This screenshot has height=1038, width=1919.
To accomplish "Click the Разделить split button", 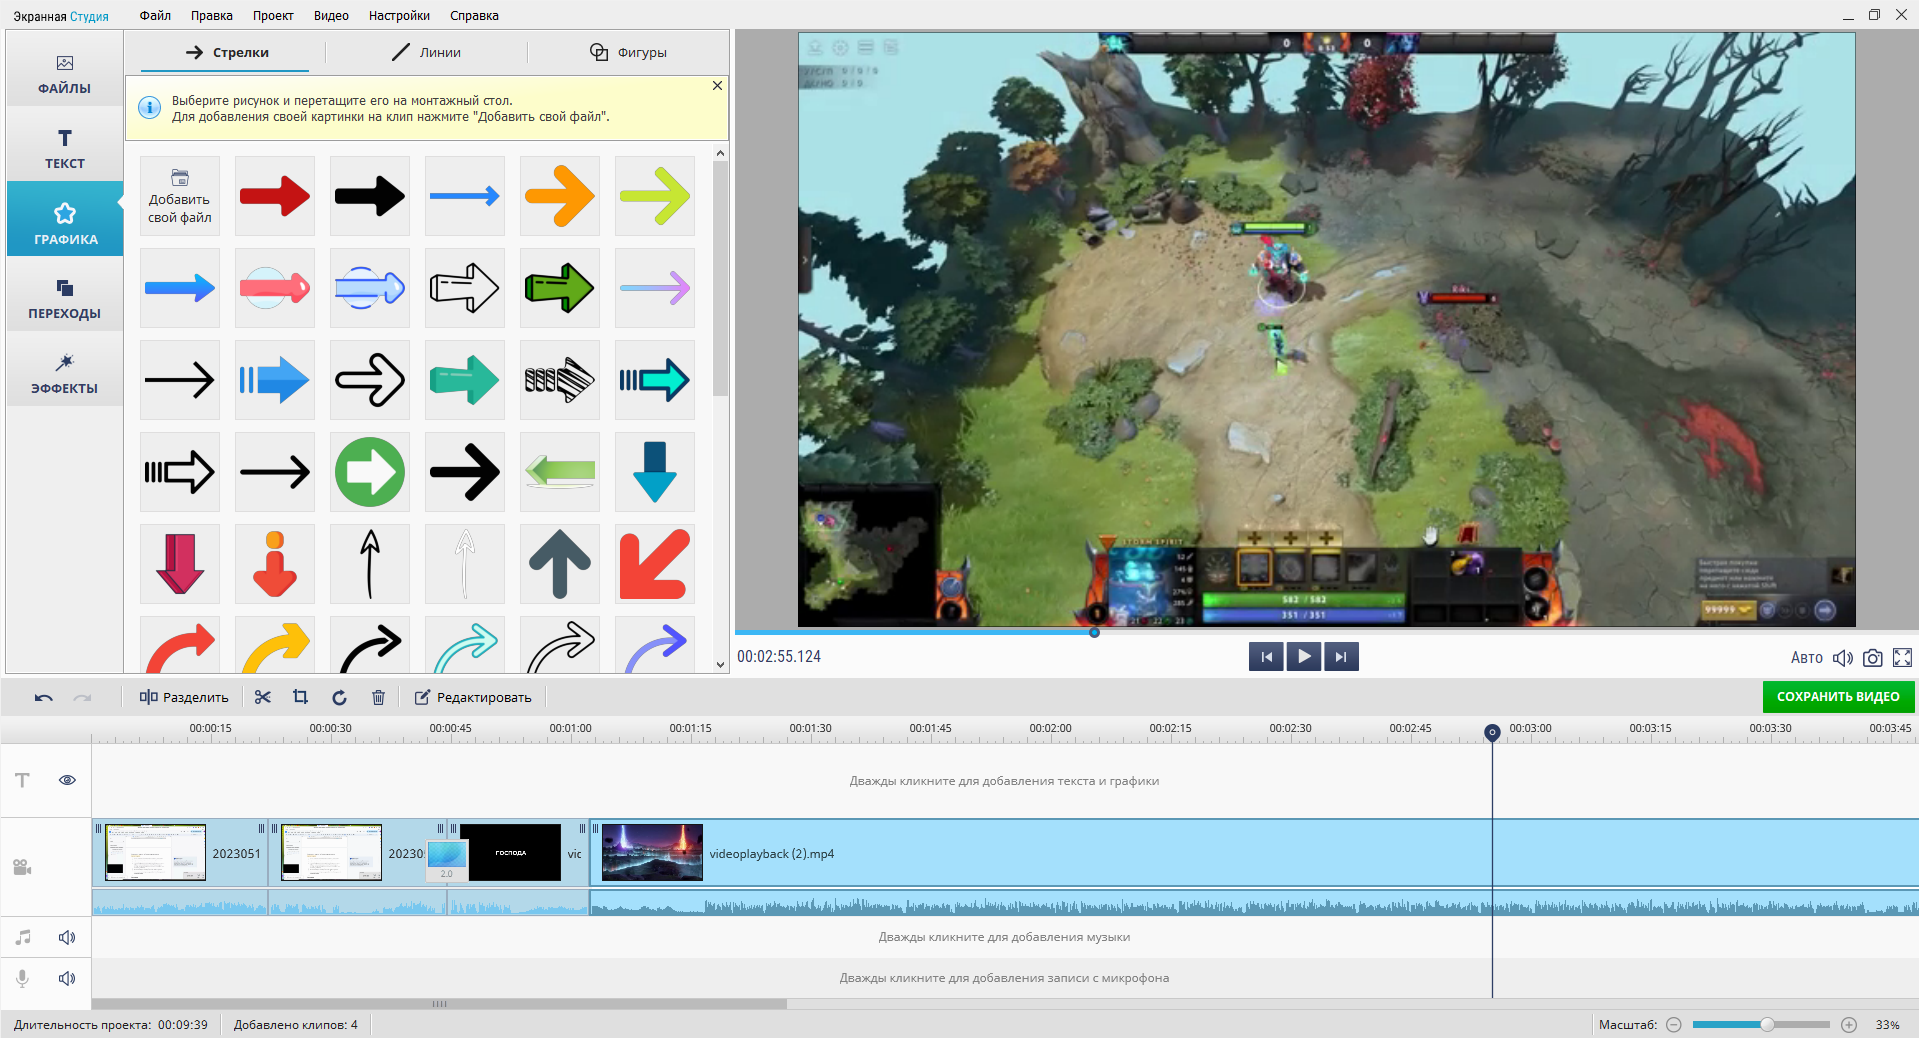I will (184, 698).
